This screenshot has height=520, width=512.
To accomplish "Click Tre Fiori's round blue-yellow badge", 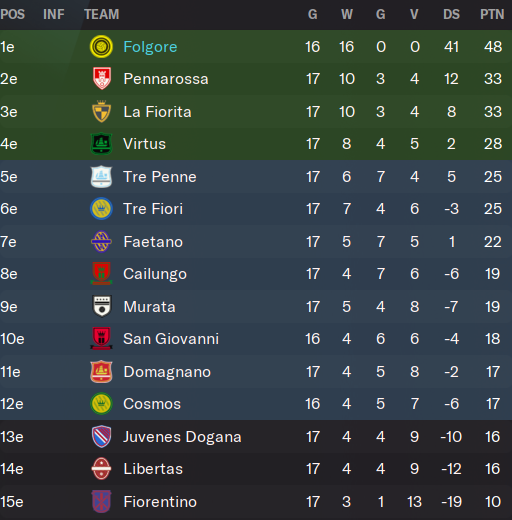I will (x=101, y=209).
